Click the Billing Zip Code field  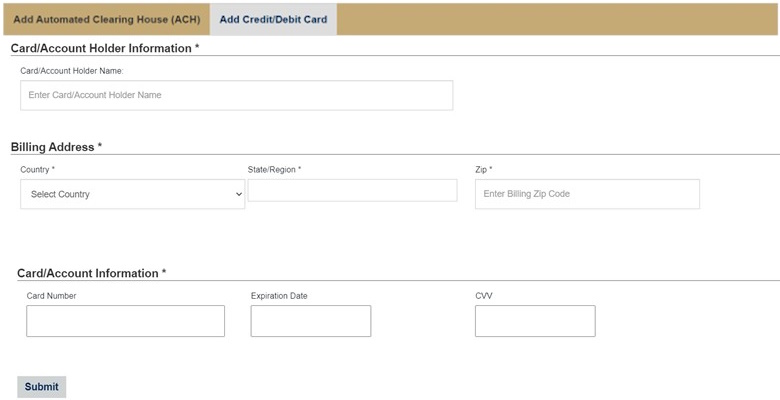coord(587,194)
